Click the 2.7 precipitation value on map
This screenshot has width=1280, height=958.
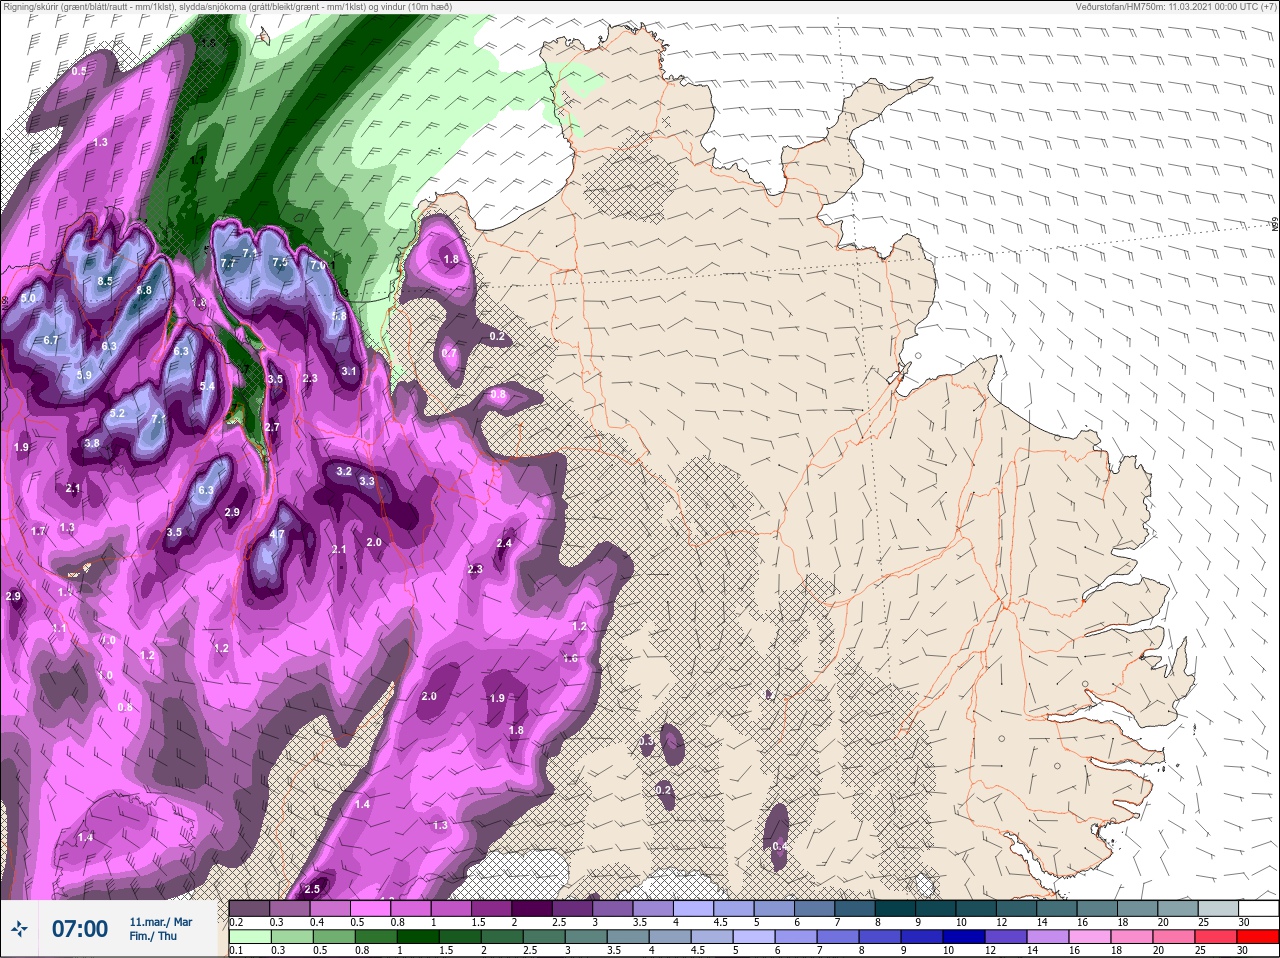tap(272, 427)
